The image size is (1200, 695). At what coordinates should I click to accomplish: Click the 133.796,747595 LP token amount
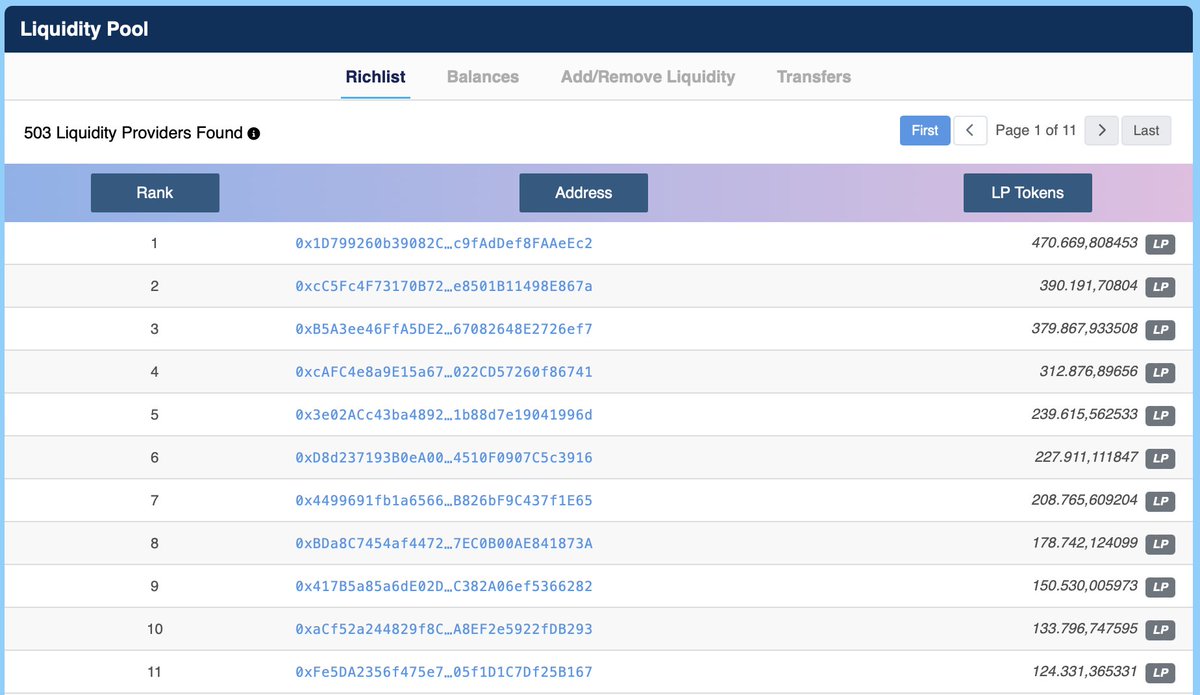point(1085,630)
